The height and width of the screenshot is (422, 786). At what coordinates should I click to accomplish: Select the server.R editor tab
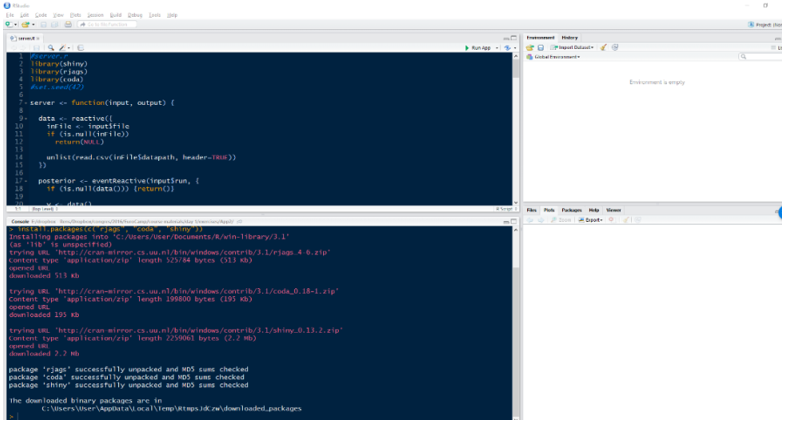[23, 38]
